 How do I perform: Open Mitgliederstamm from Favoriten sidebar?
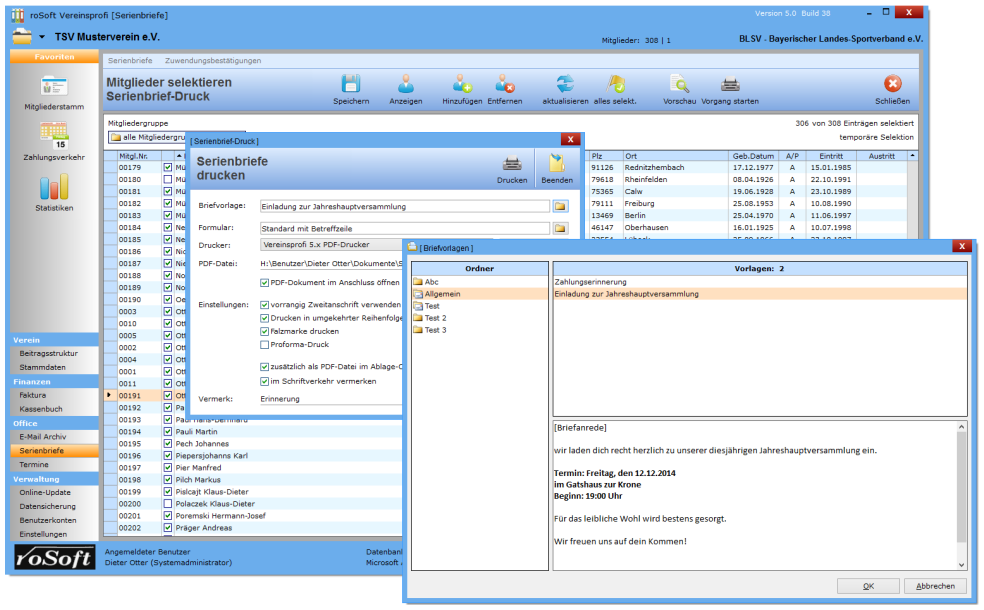click(x=54, y=90)
